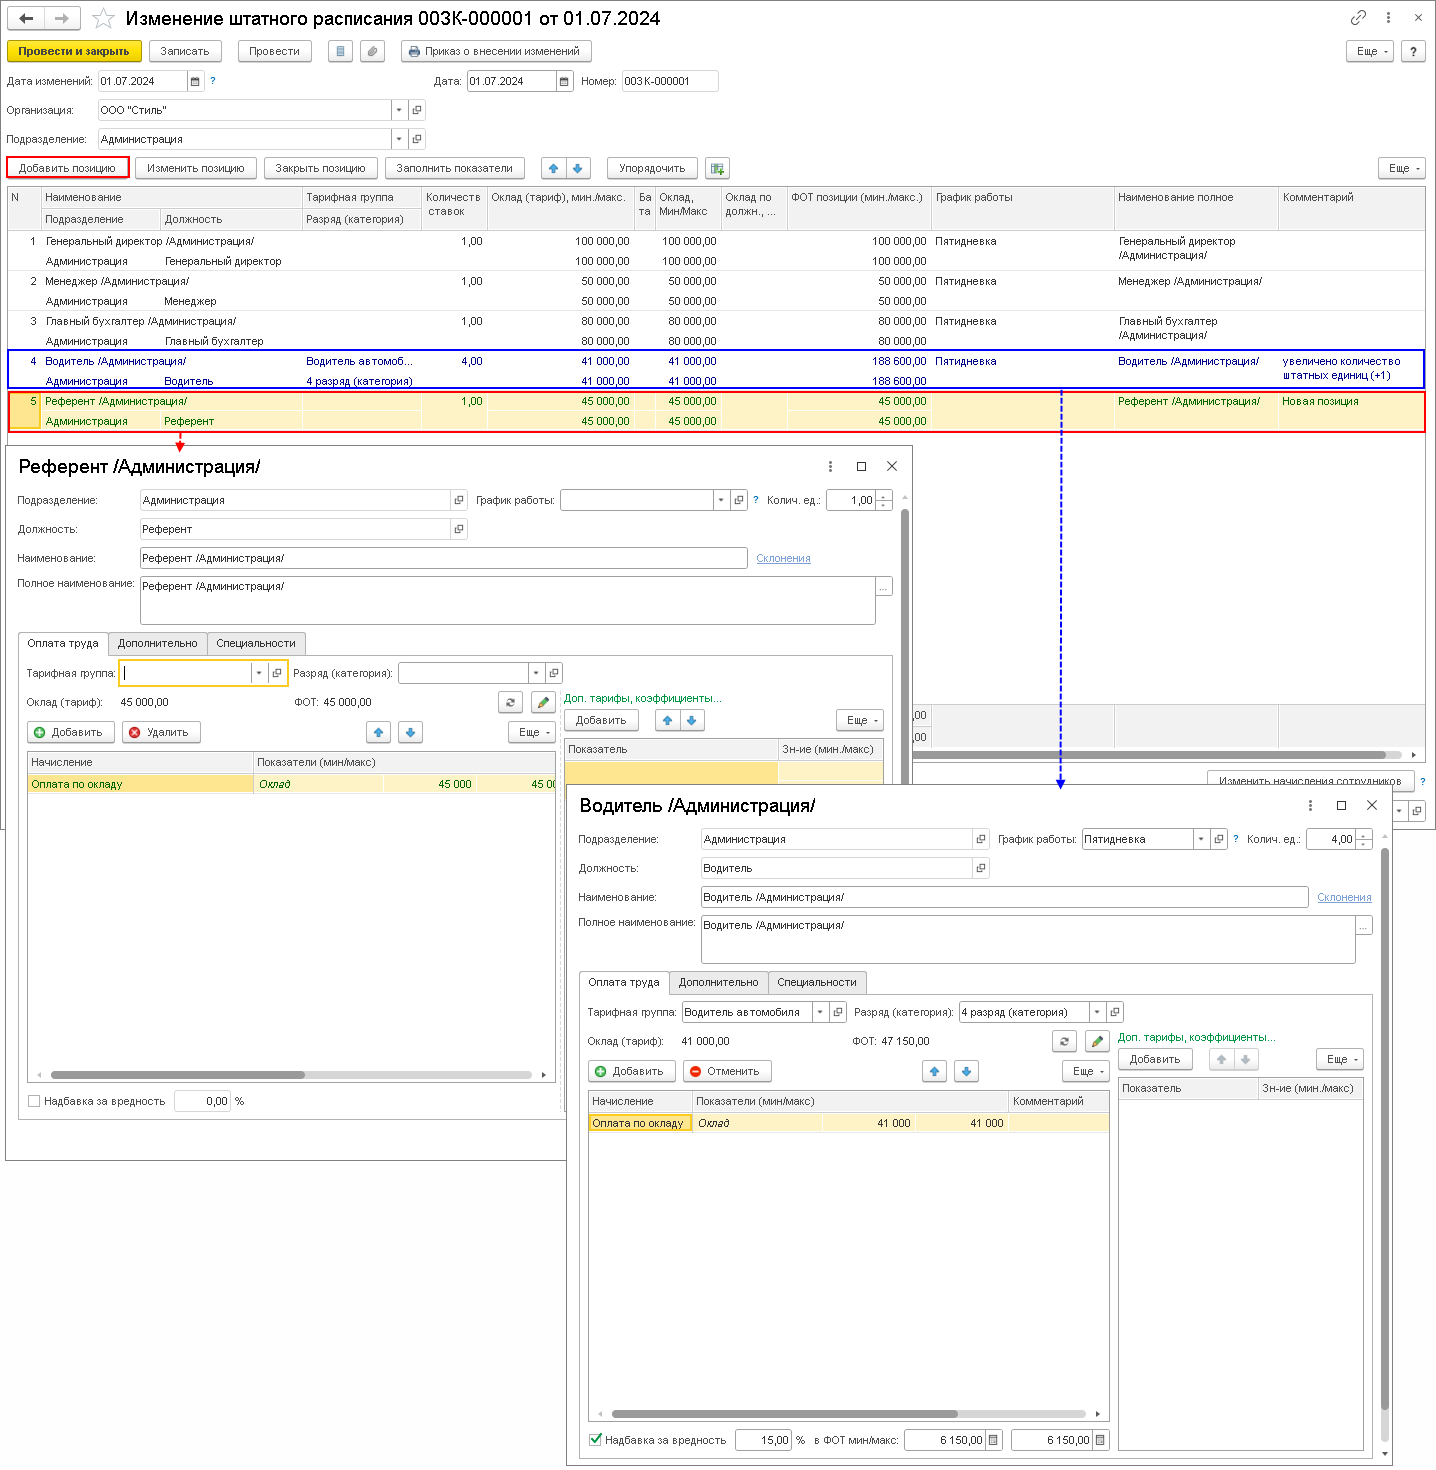The image size is (1436, 1470).
Task: Click the paperclip attachments icon in toolbar
Action: tap(372, 51)
